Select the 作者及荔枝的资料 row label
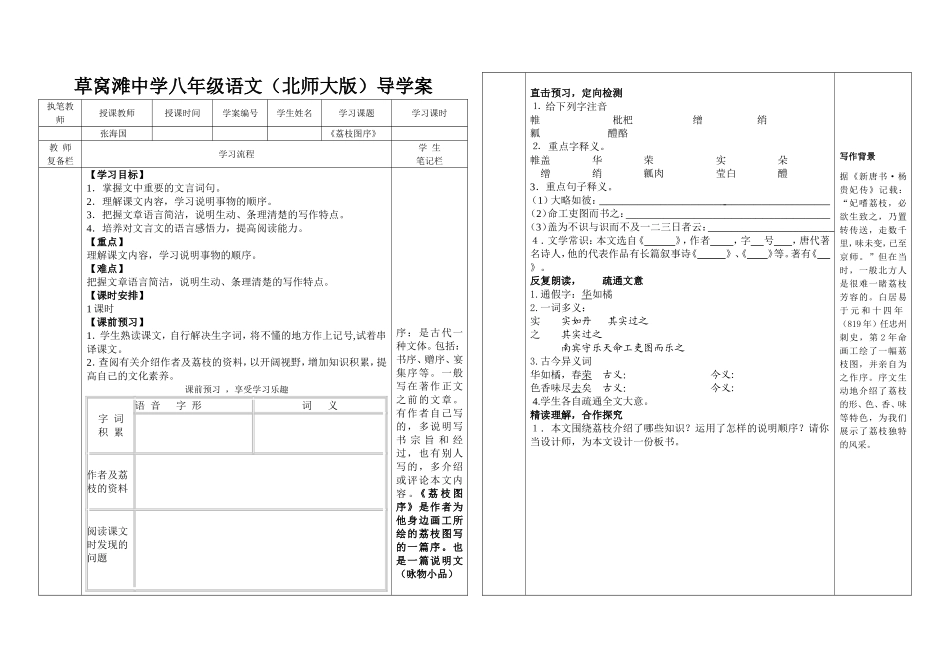950x658 pixels. tap(108, 482)
